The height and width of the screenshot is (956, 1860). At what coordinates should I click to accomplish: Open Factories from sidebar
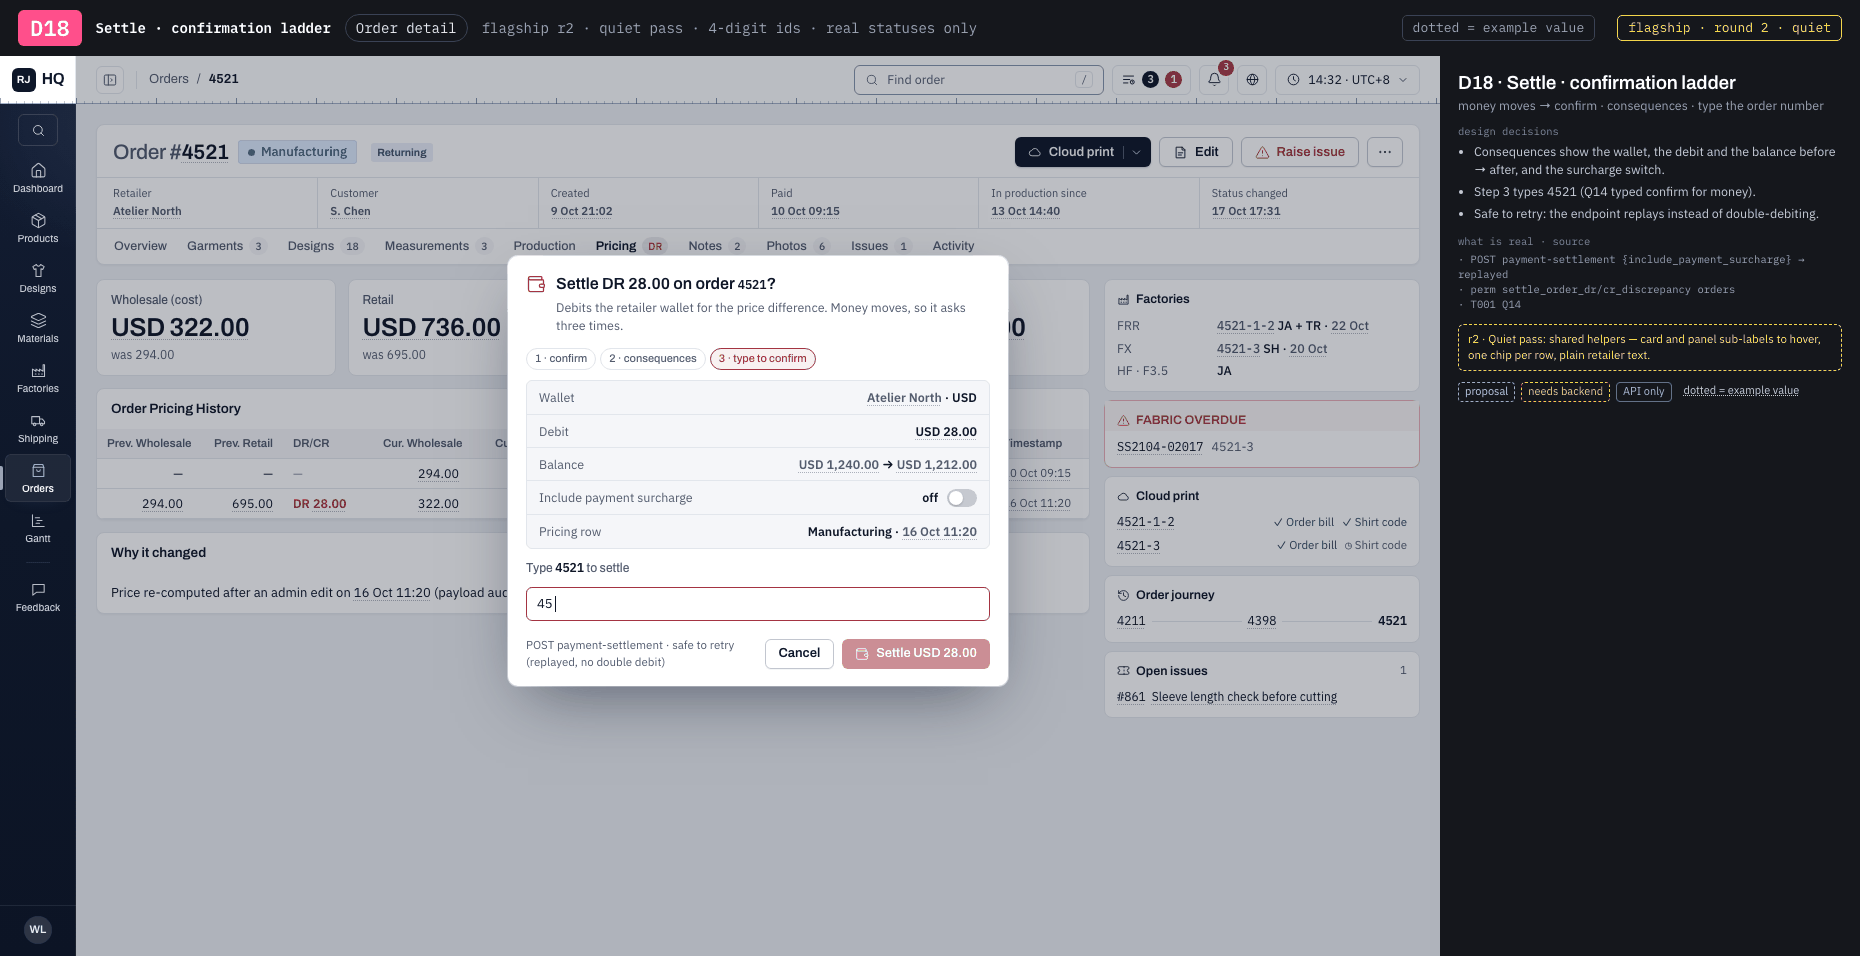click(x=38, y=378)
